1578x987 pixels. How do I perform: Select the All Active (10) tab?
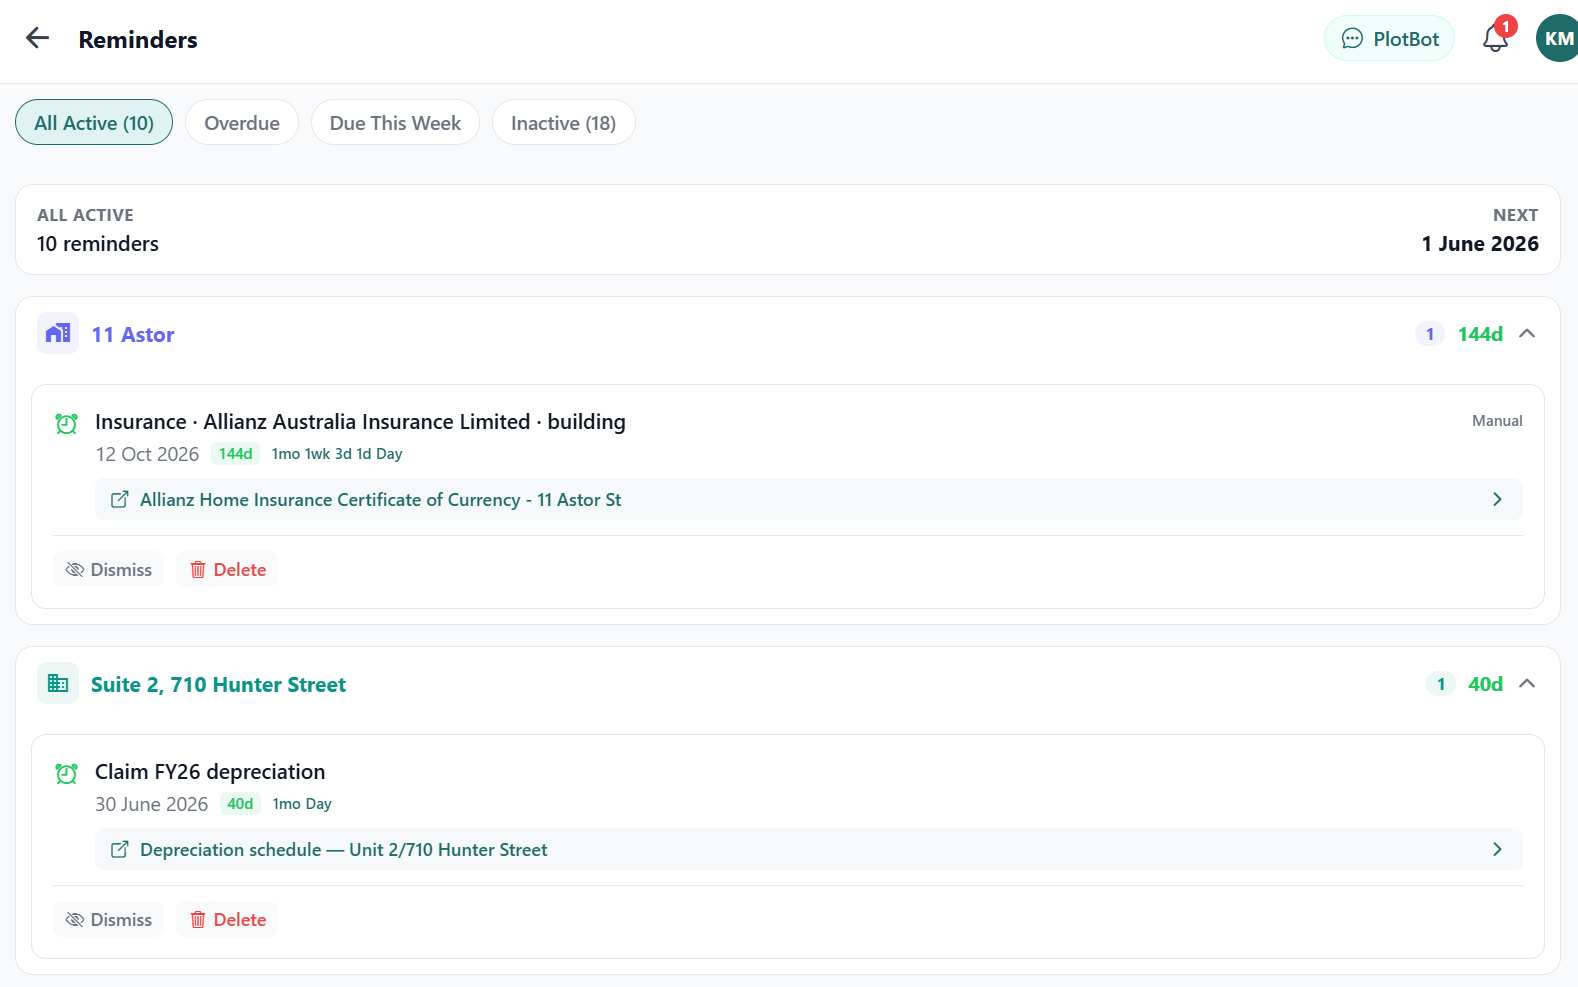(x=94, y=122)
